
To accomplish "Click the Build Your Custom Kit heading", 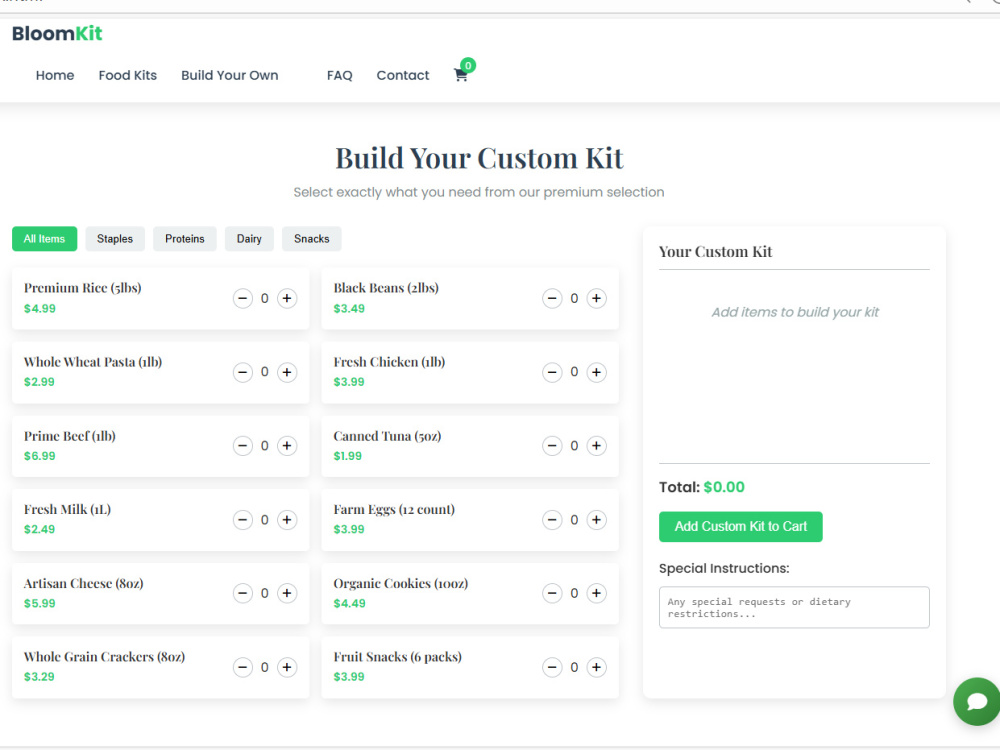I will pos(479,158).
